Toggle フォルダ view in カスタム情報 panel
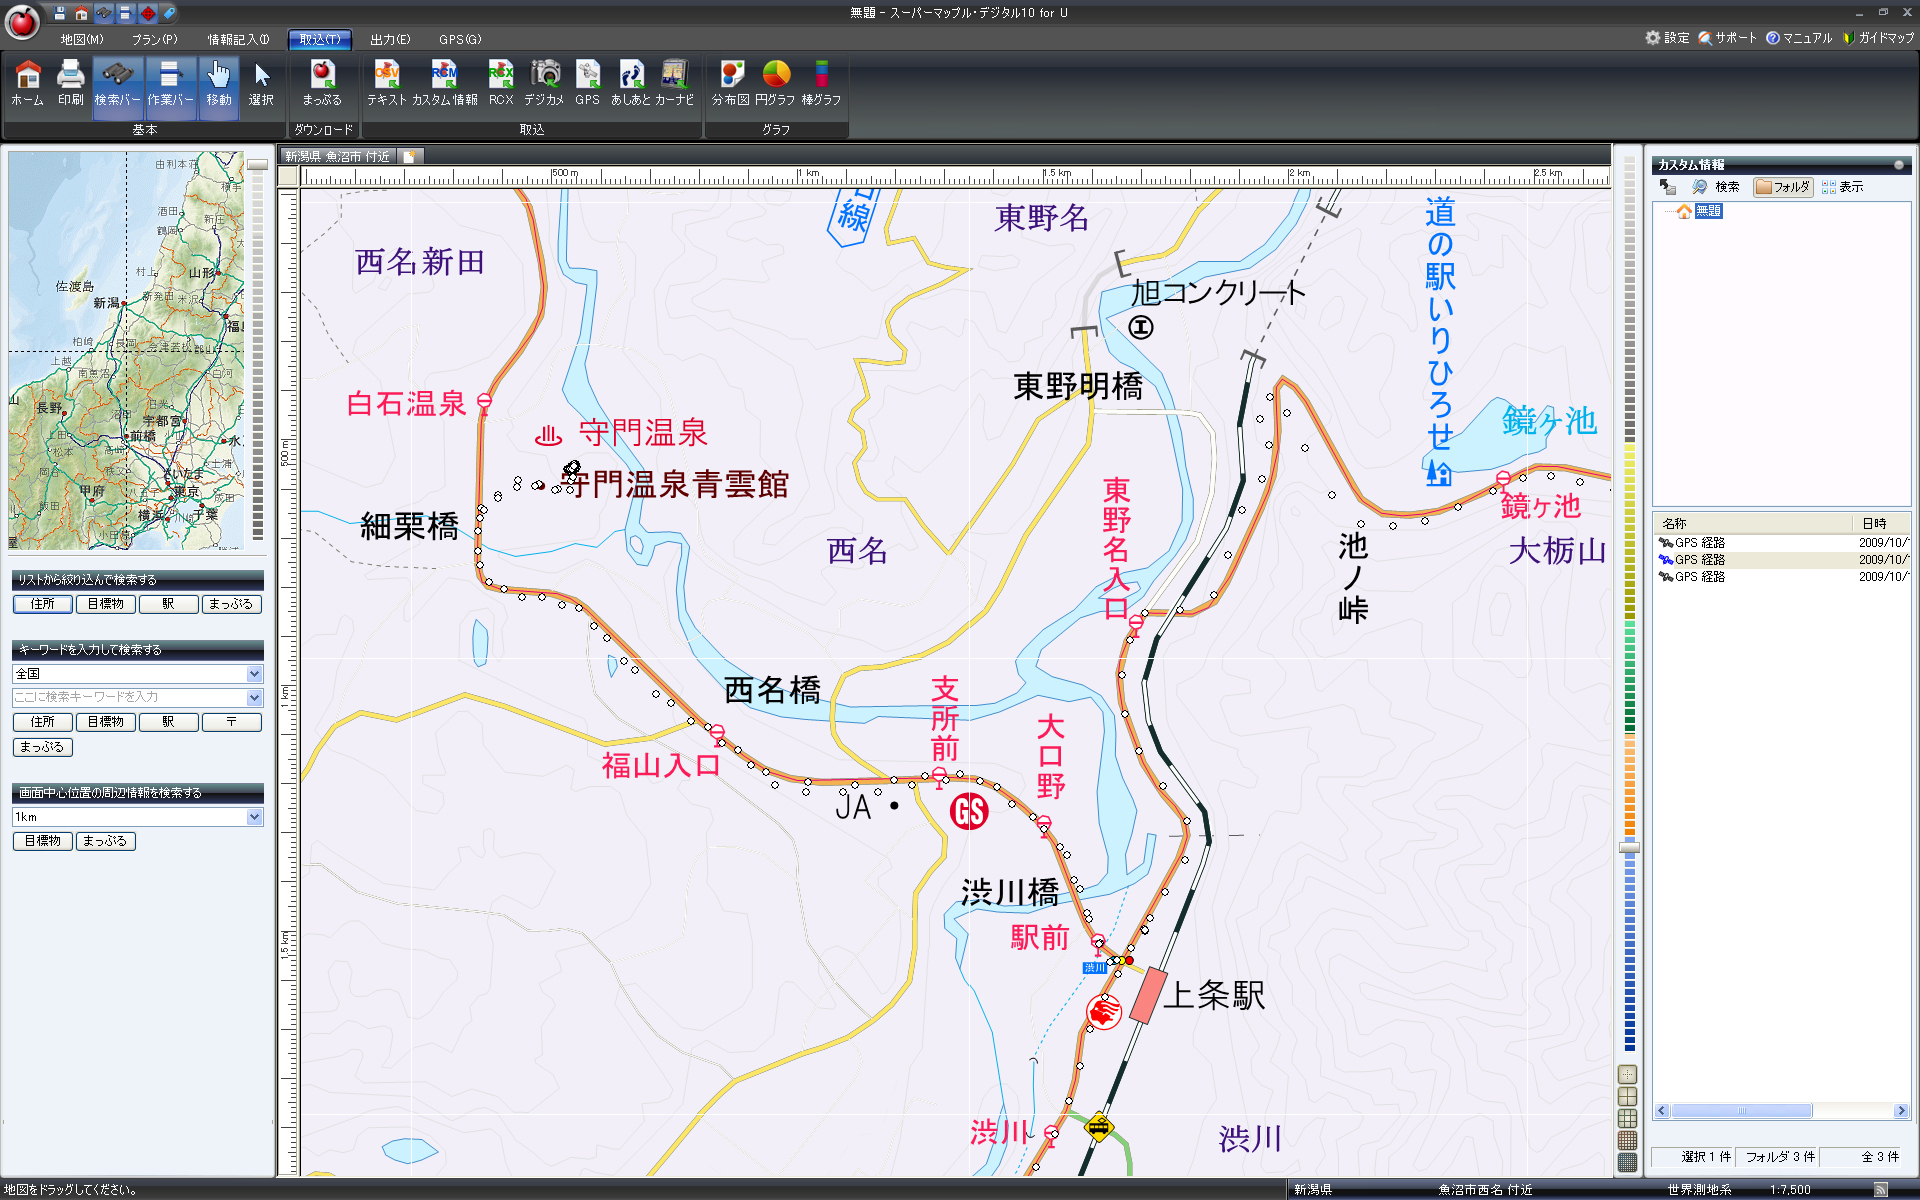Viewport: 1920px width, 1200px height. pyautogui.click(x=1783, y=187)
